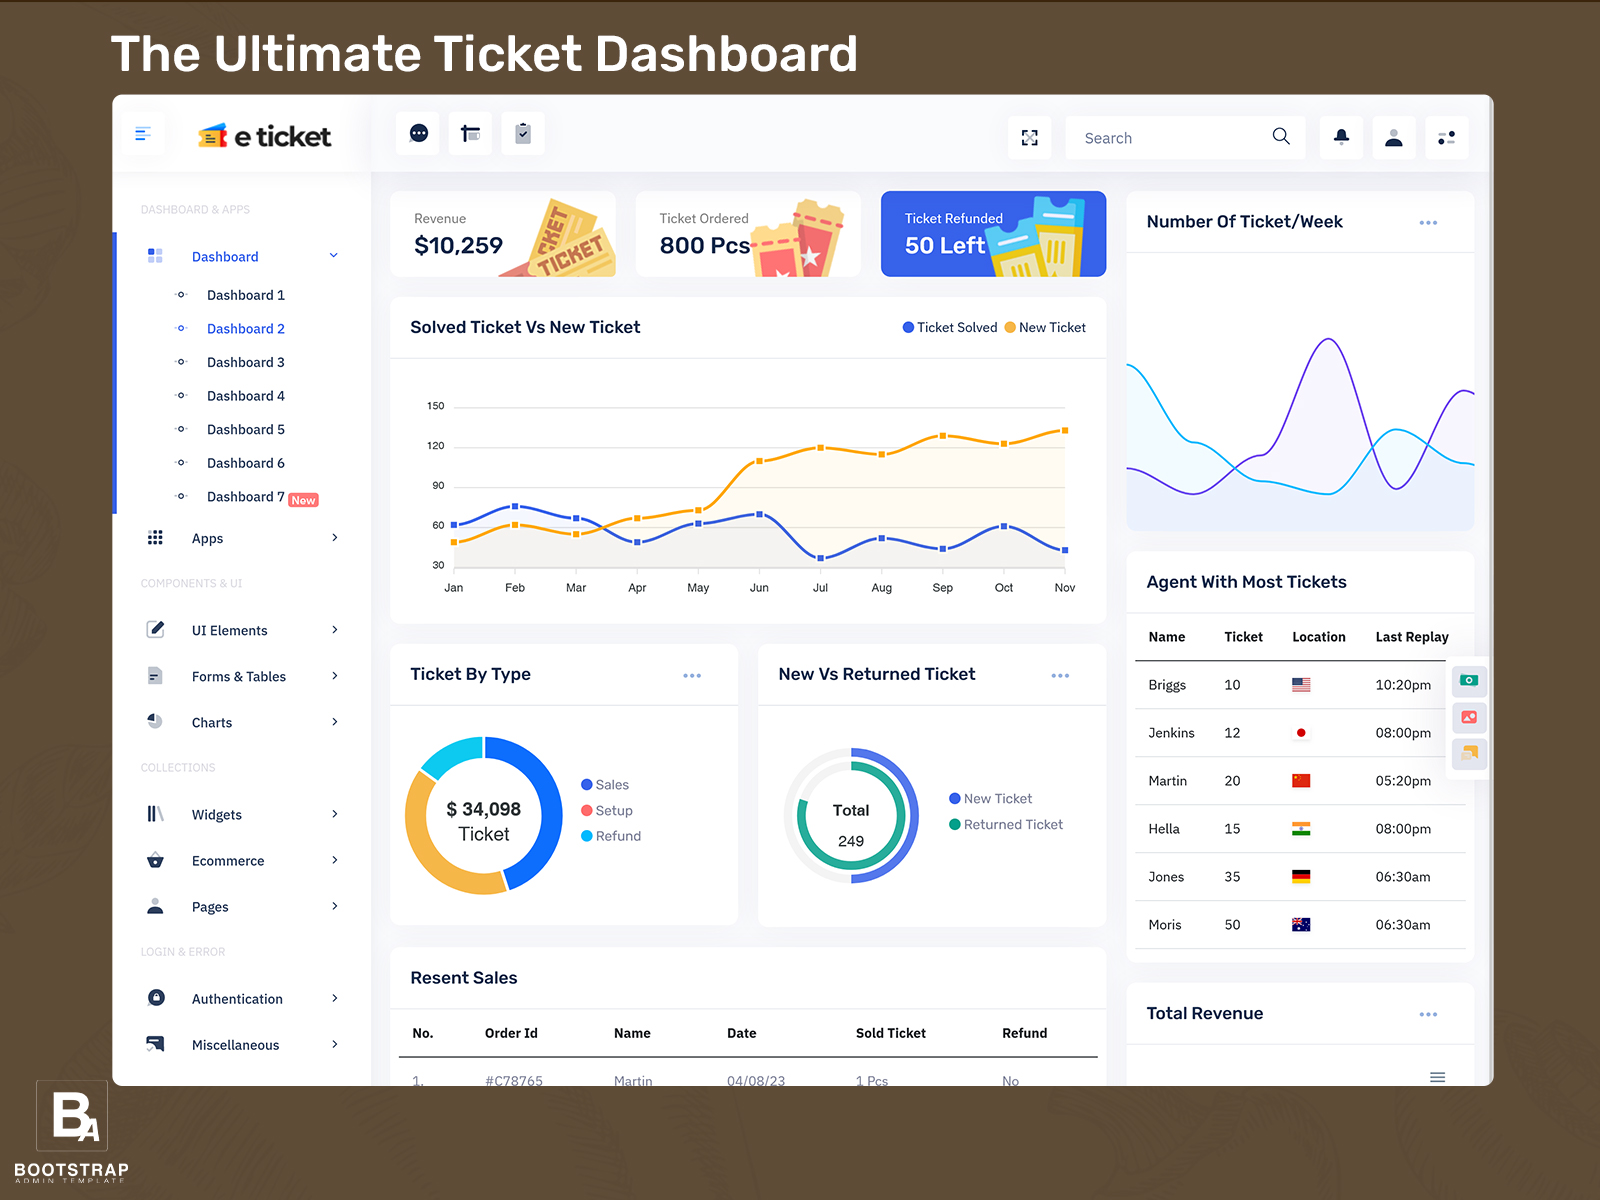Open notifications bell icon
Viewport: 1600px width, 1200px height.
point(1341,138)
